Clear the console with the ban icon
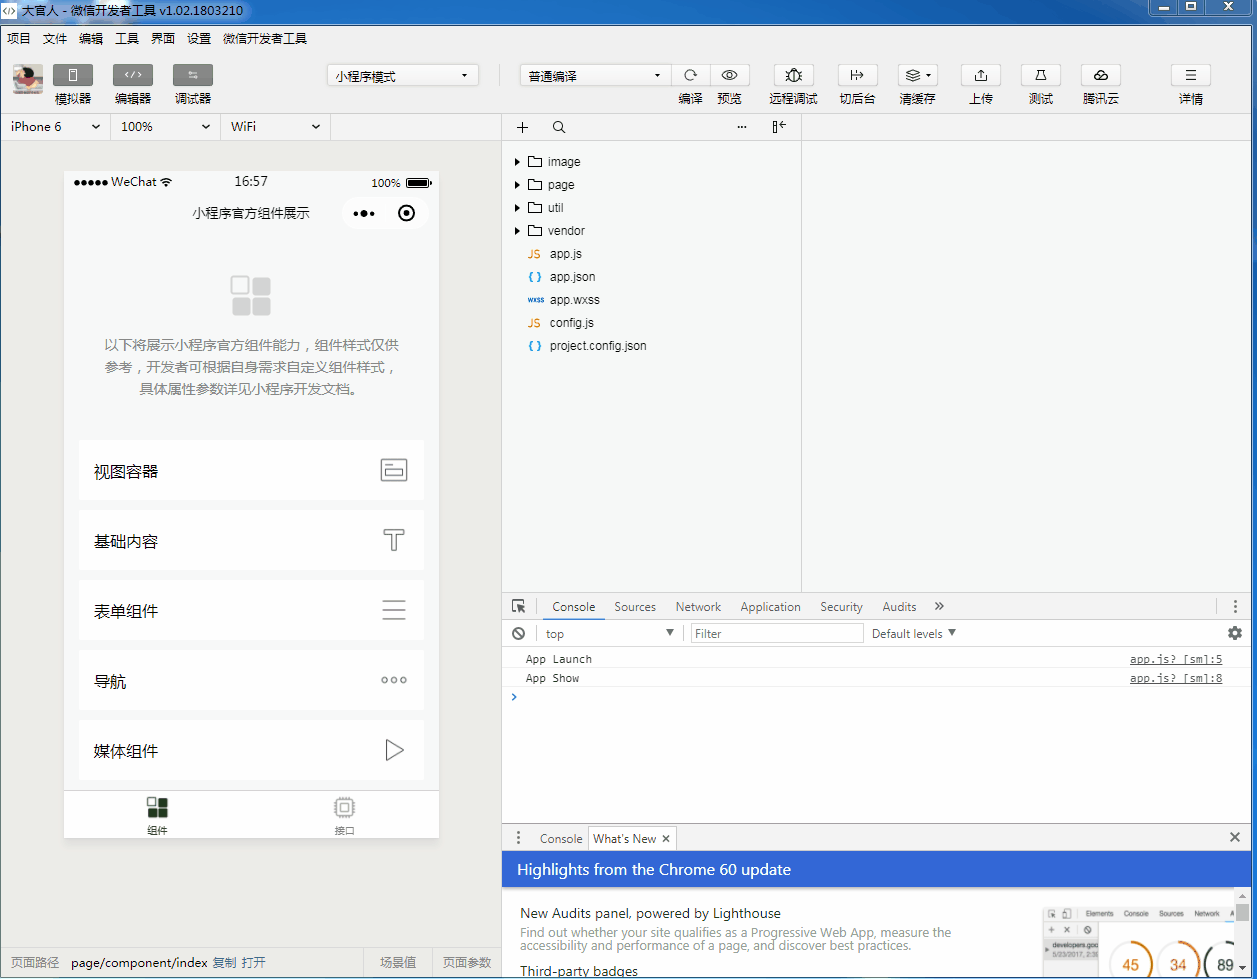The width and height of the screenshot is (1257, 979). [x=518, y=633]
